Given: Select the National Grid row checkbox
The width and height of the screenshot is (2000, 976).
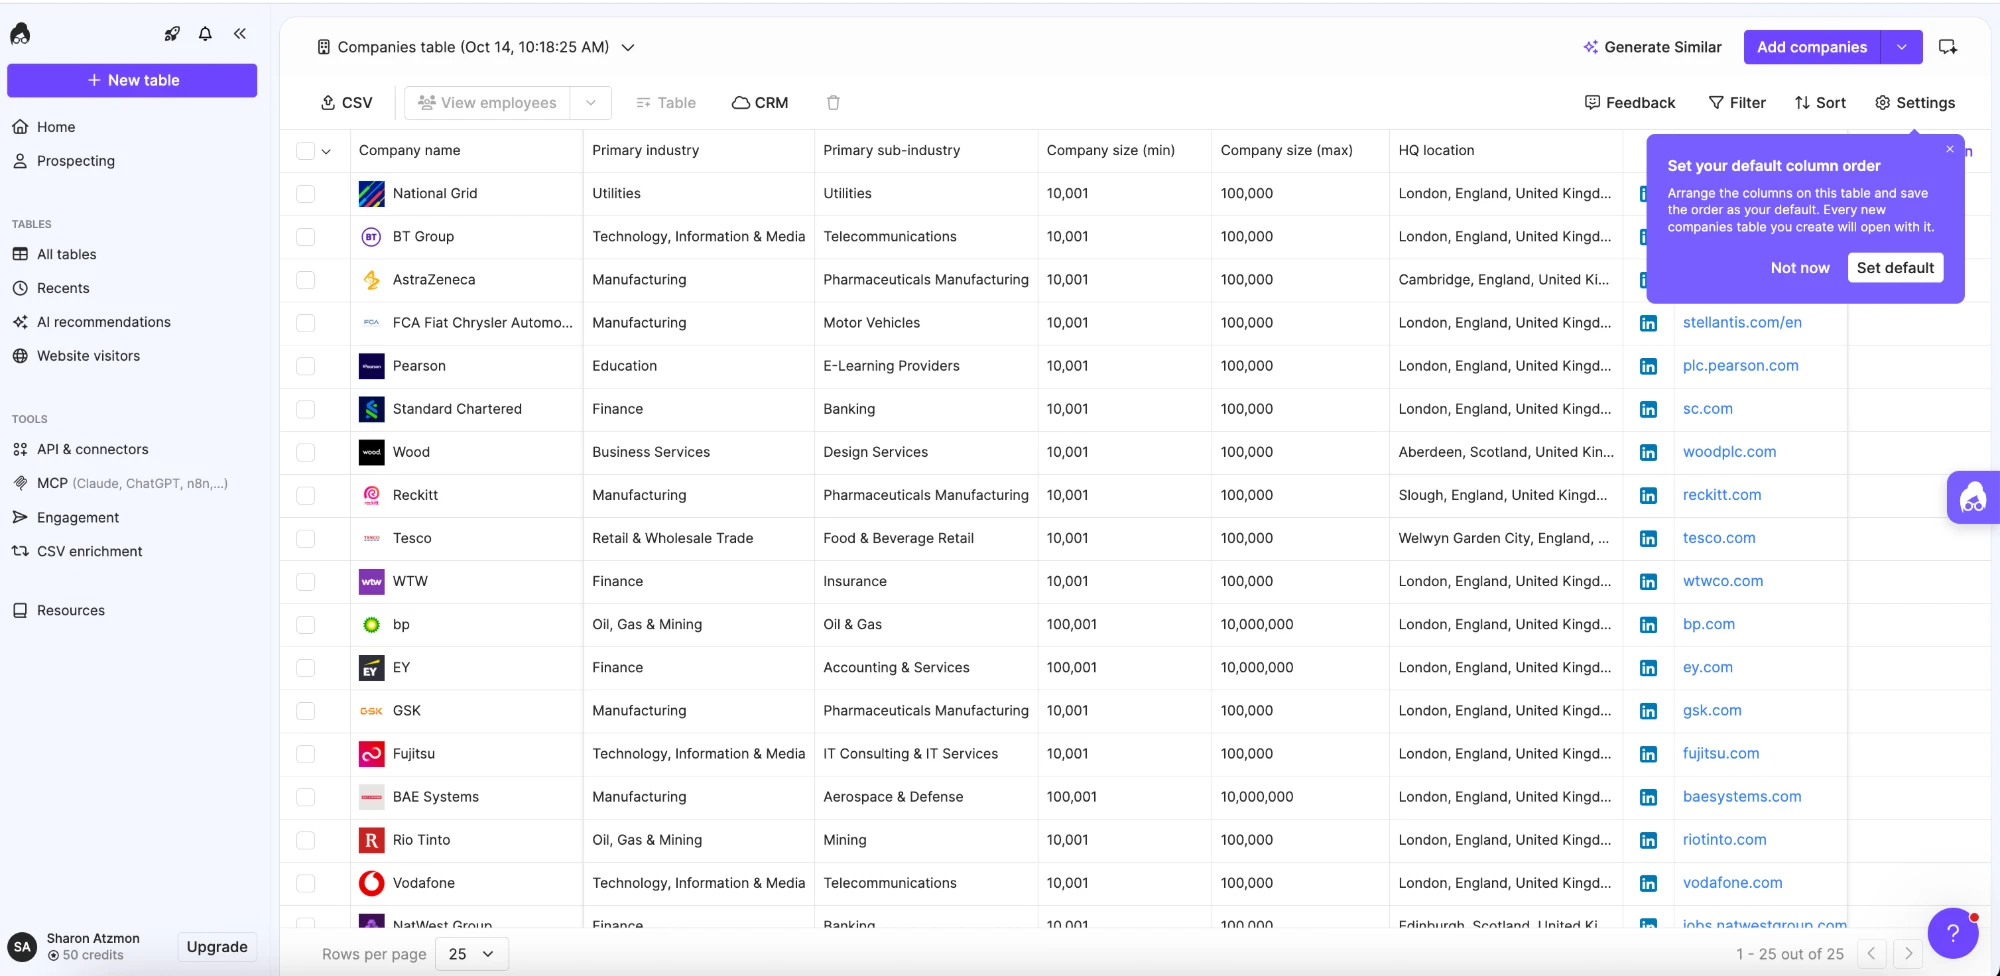Looking at the screenshot, I should [x=306, y=194].
